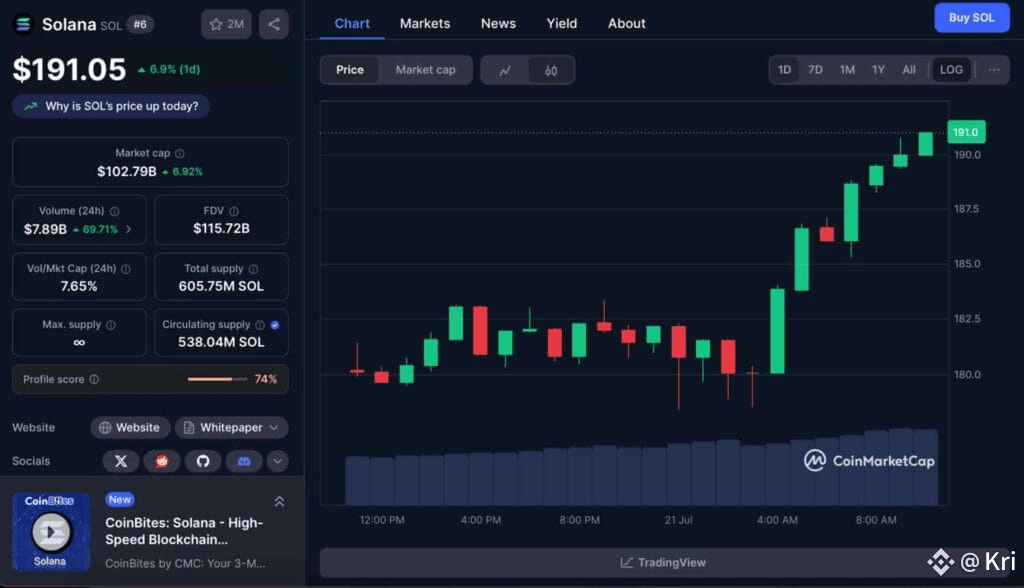Collapse the CoinBites panel with double chevron
The height and width of the screenshot is (588, 1024).
click(280, 502)
